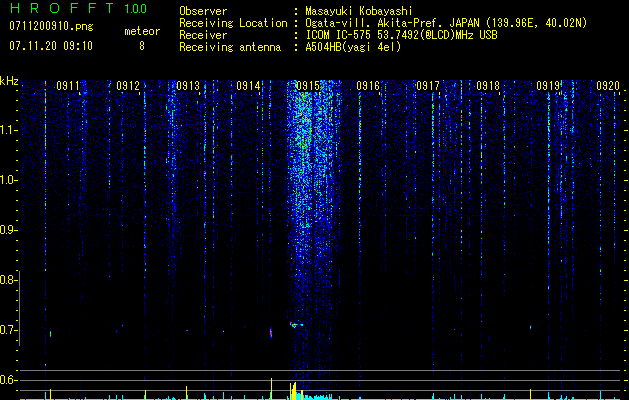
Task: Select the filename 0711200910.png
Action: (x=51, y=26)
